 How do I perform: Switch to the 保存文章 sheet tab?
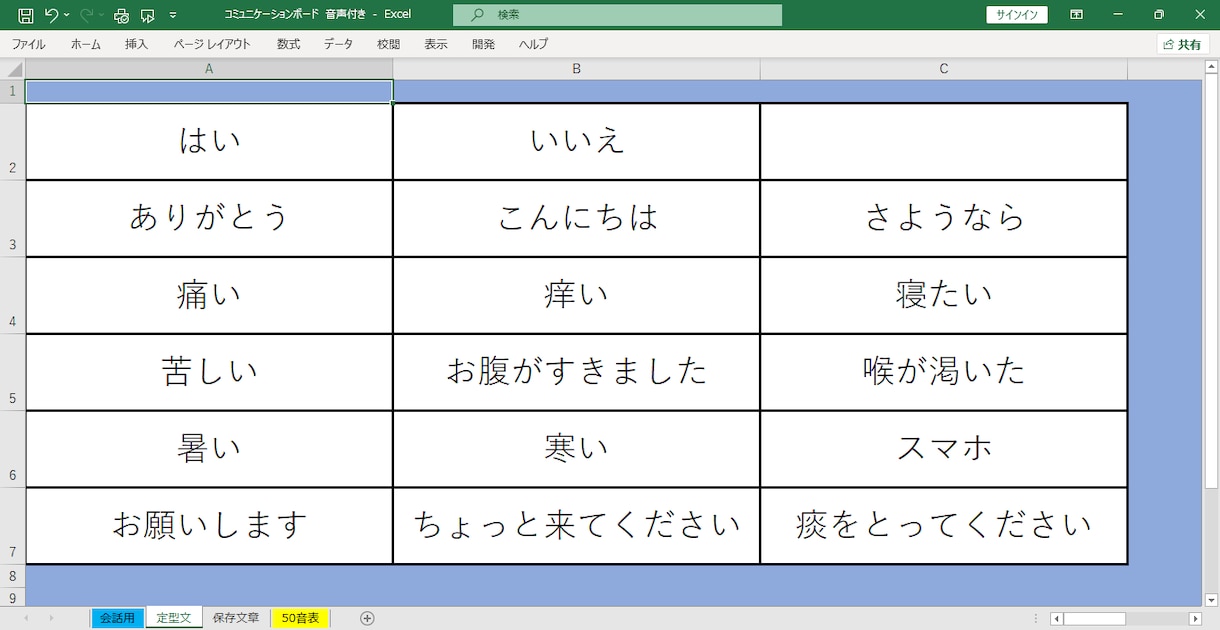(x=236, y=618)
